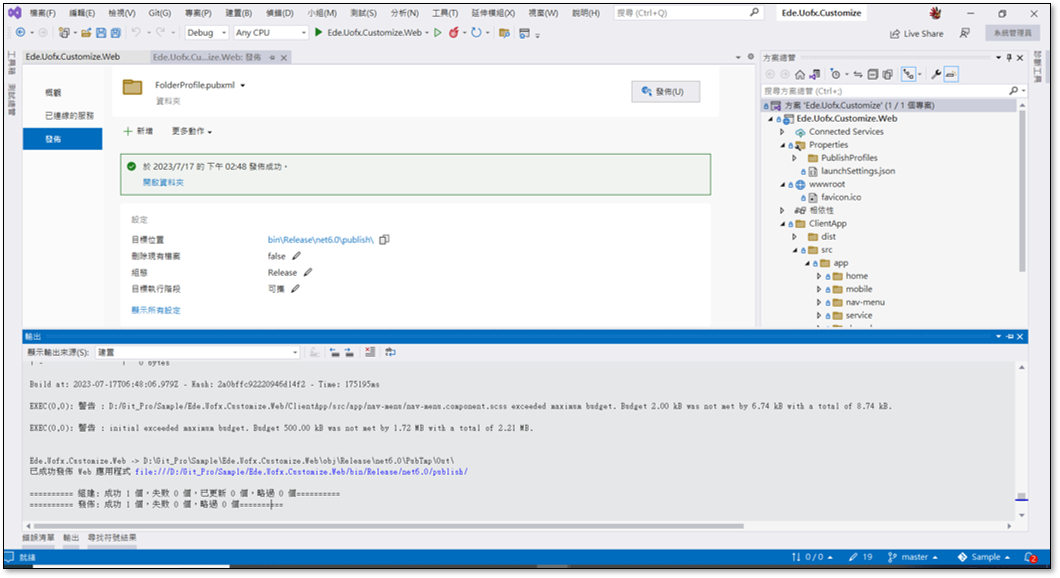
Task: Open the 檔案(F) menu
Action: pos(43,13)
